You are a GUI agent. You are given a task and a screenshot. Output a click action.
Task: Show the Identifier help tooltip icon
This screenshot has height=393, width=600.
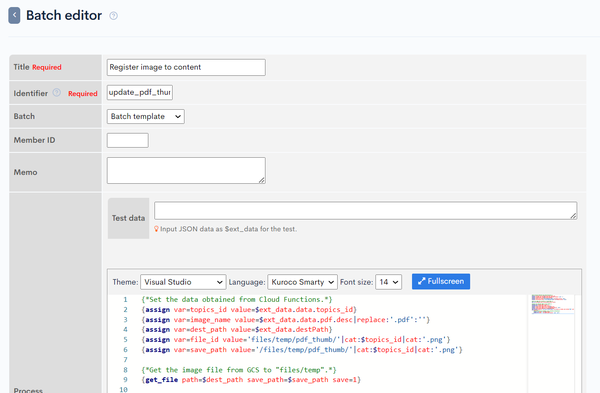coord(57,93)
